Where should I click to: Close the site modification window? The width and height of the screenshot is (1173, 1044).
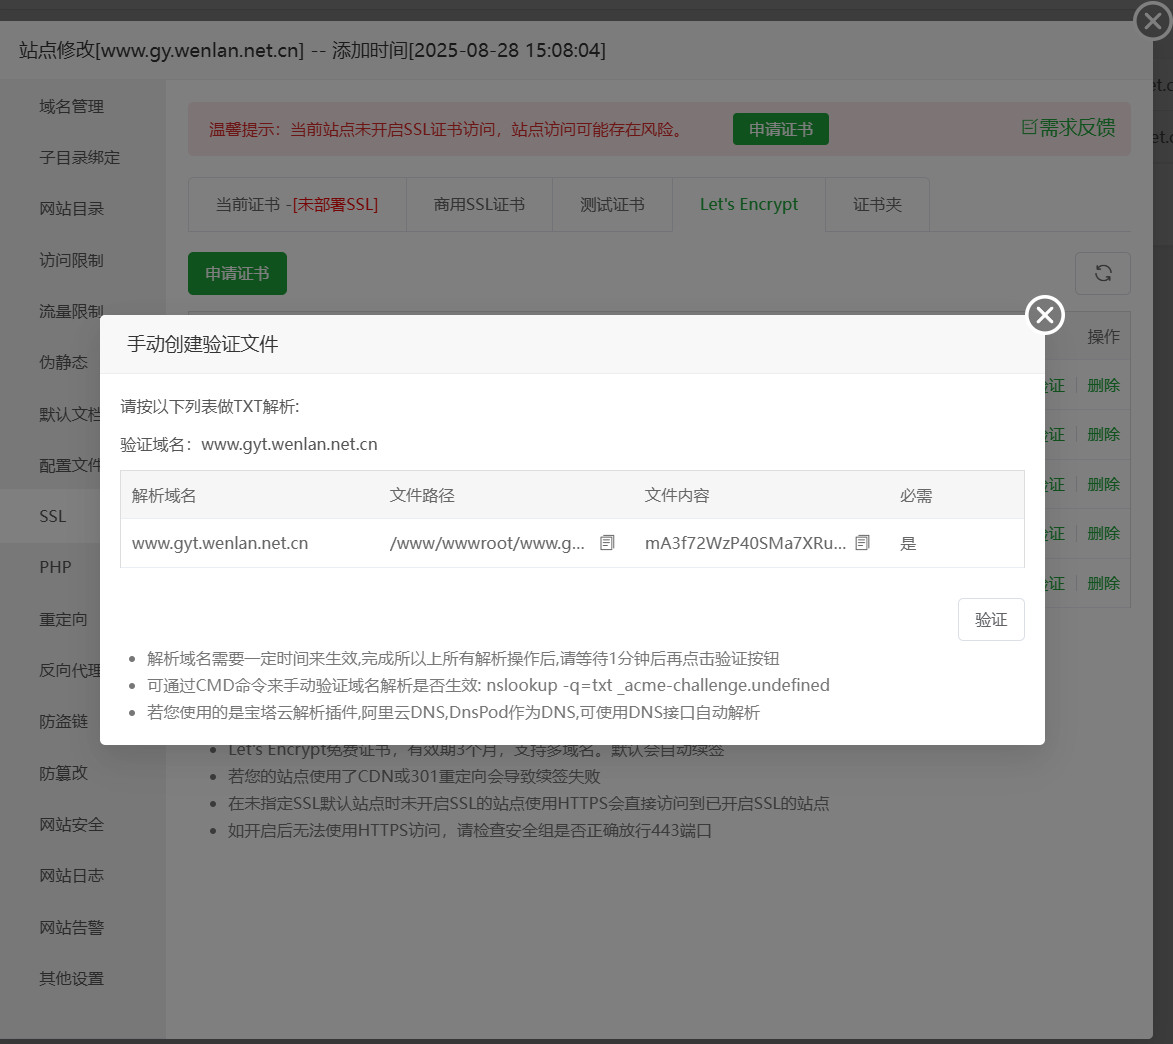[x=1153, y=21]
